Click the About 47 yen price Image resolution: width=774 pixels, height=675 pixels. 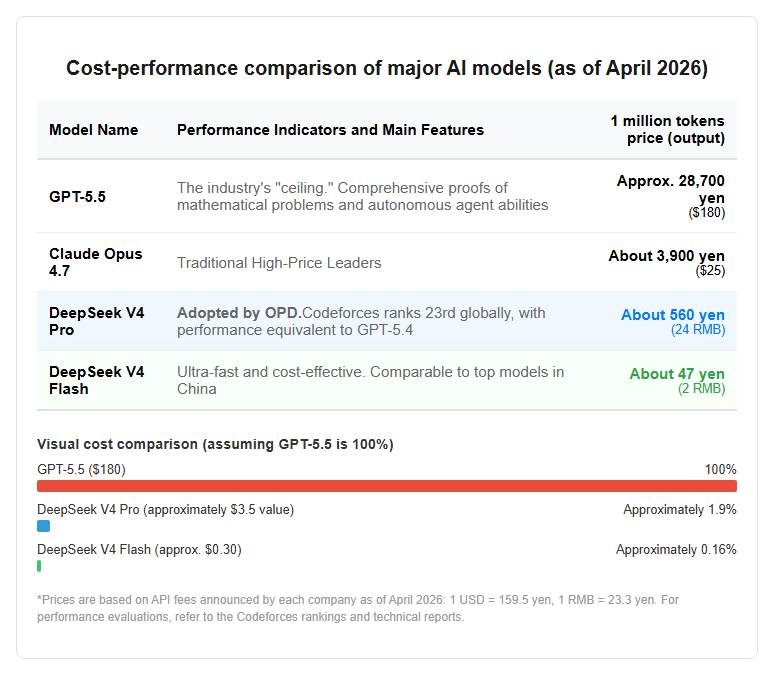(677, 374)
